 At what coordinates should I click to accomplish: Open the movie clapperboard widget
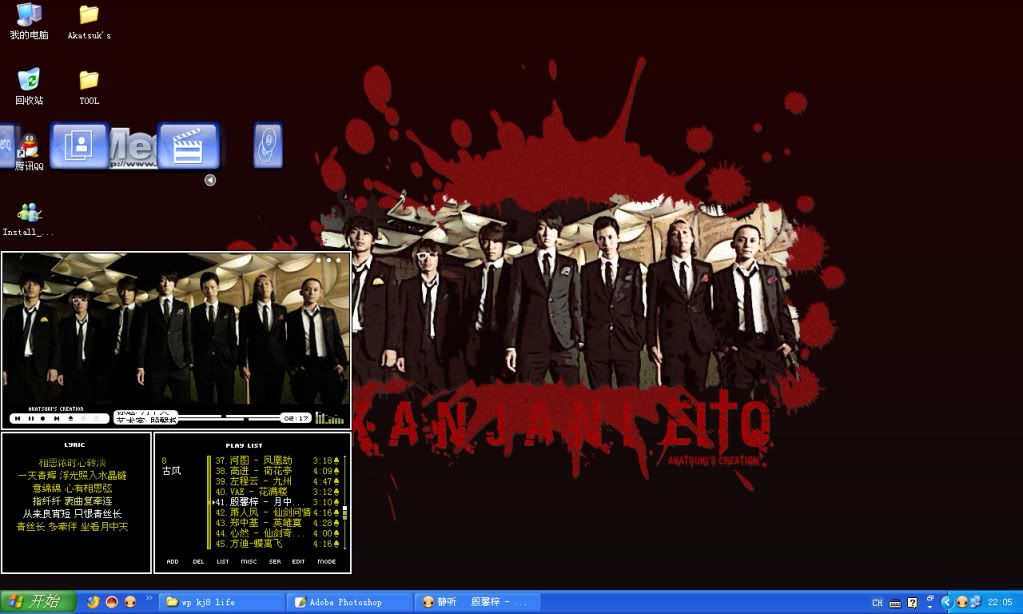click(187, 146)
